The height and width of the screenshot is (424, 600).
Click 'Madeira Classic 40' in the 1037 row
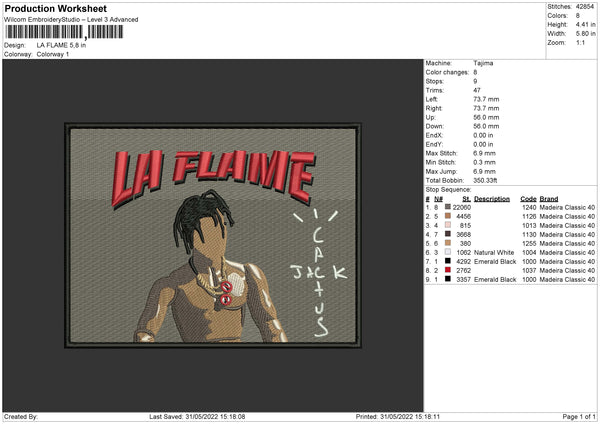point(567,271)
